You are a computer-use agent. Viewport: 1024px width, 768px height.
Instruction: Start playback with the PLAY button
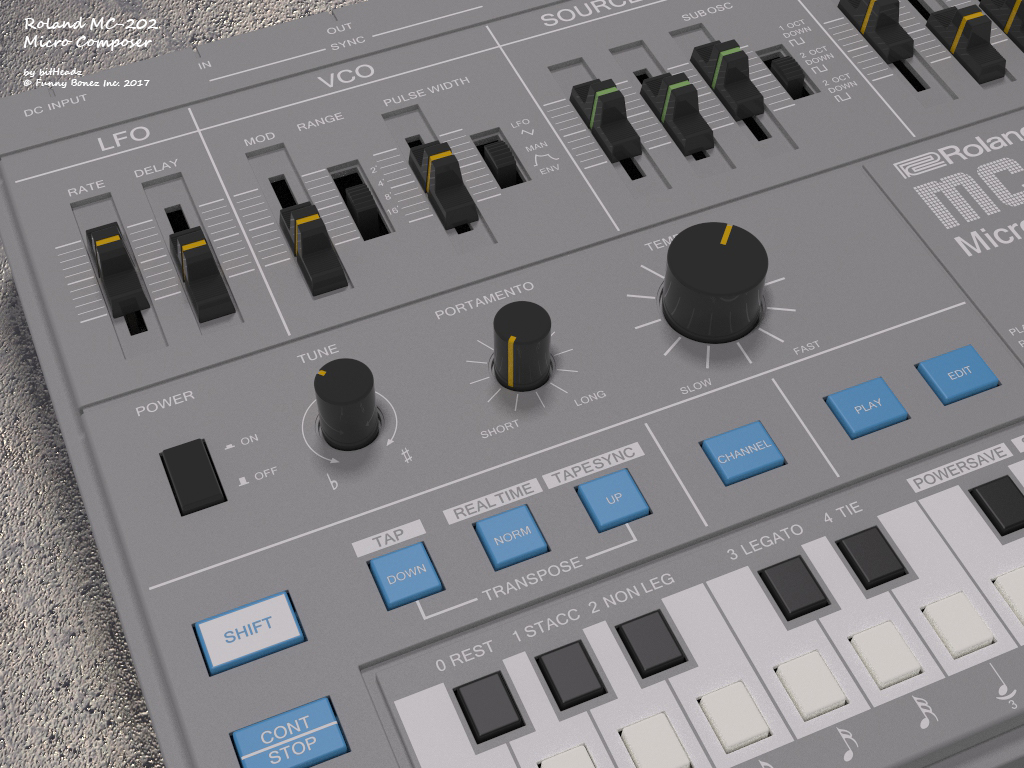click(x=867, y=408)
